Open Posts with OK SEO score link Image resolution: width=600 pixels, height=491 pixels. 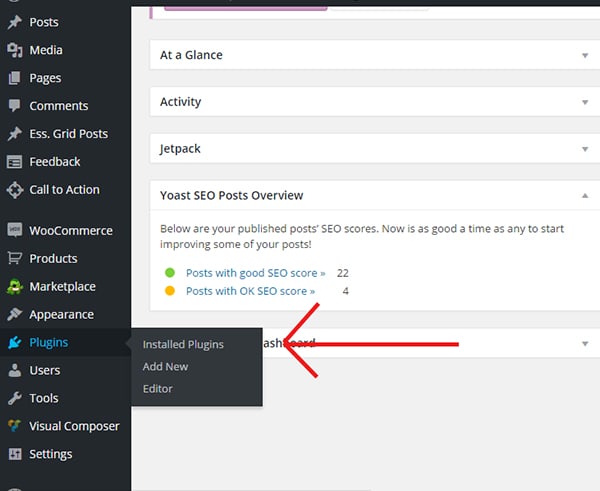point(251,291)
